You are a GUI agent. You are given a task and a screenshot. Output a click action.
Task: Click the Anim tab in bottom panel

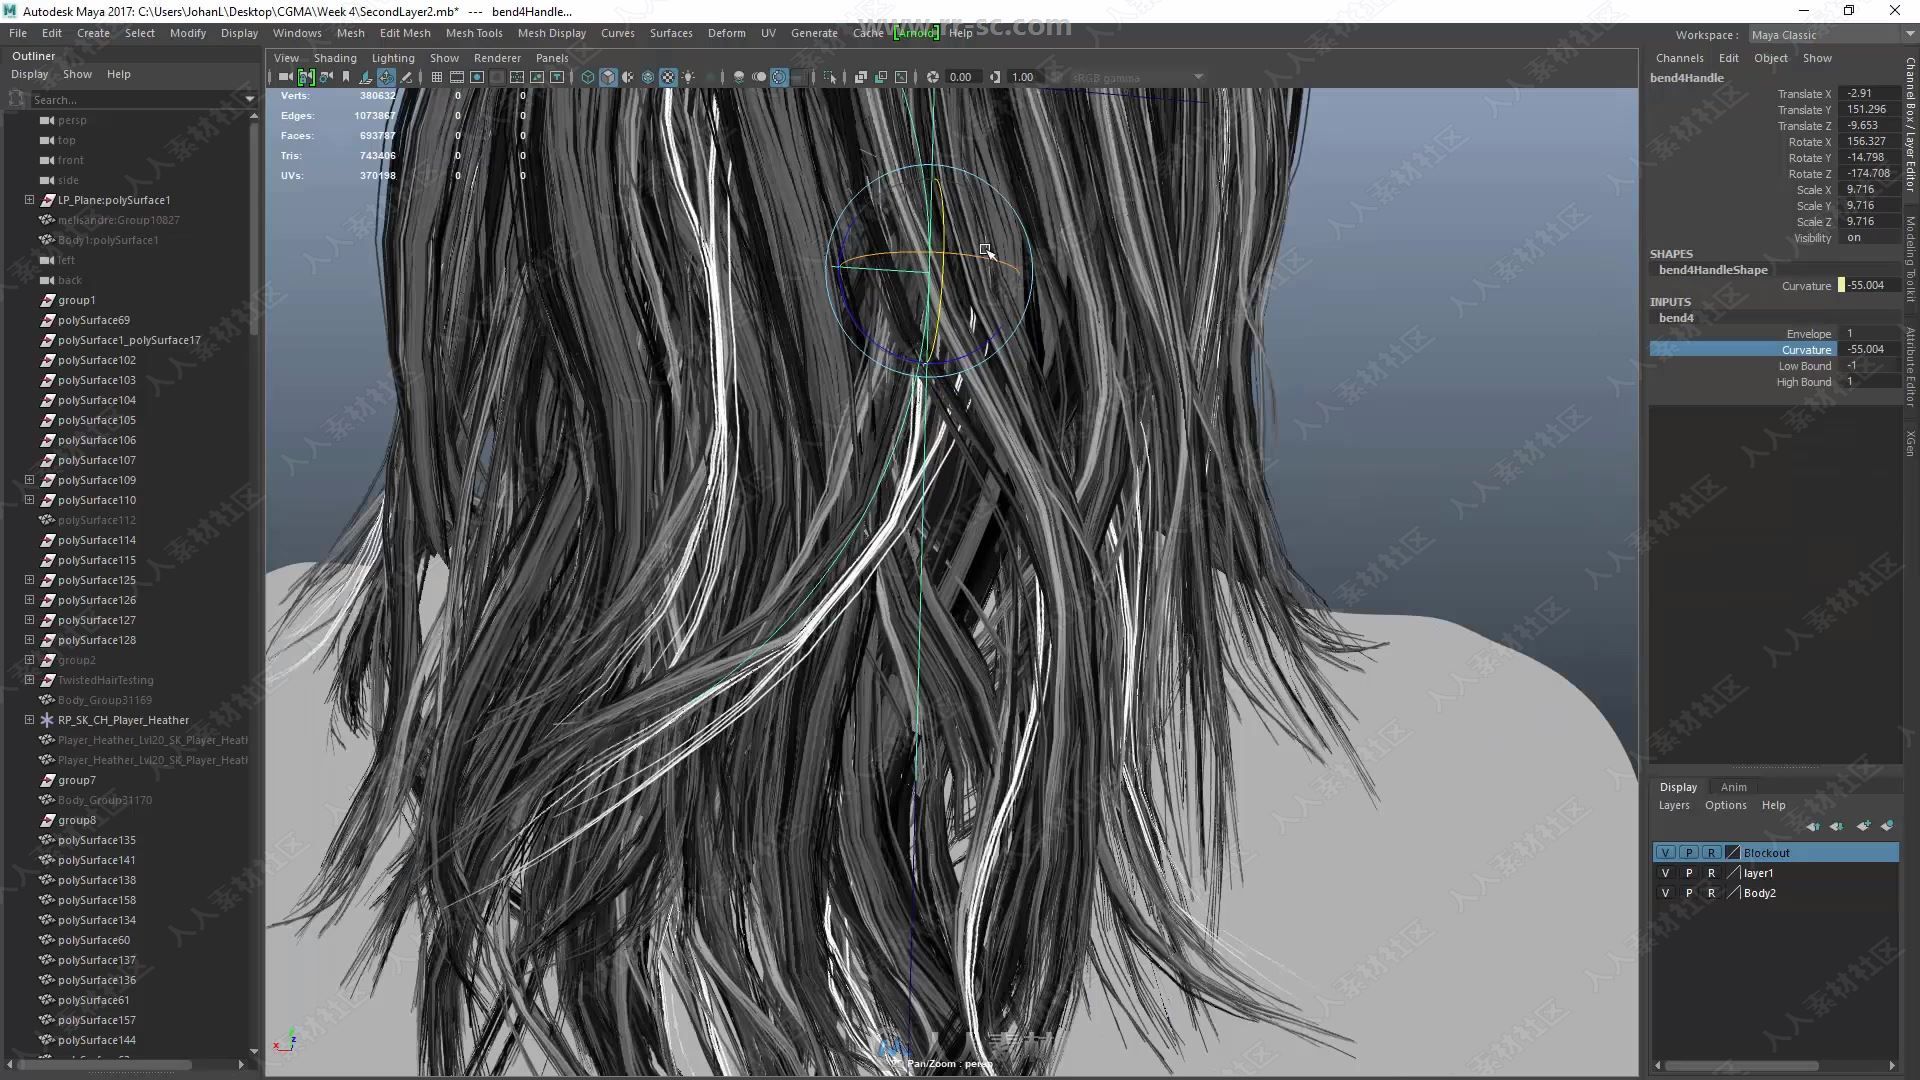pyautogui.click(x=1734, y=786)
